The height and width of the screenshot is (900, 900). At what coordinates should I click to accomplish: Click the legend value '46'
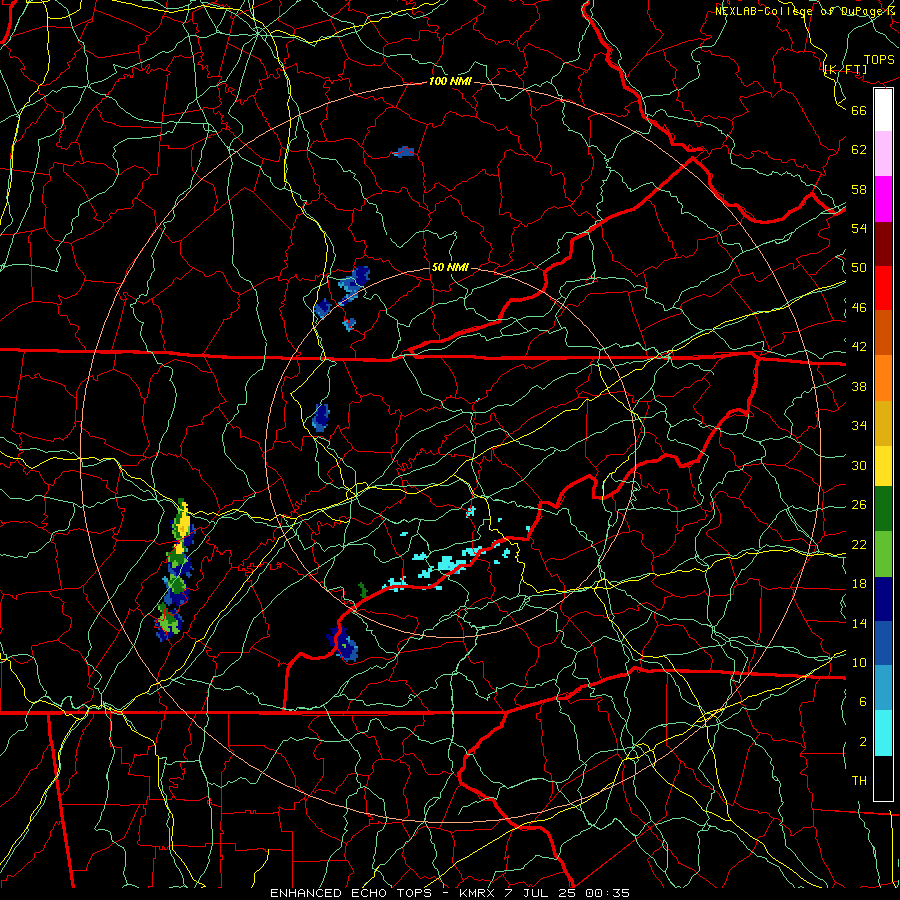[x=859, y=308]
